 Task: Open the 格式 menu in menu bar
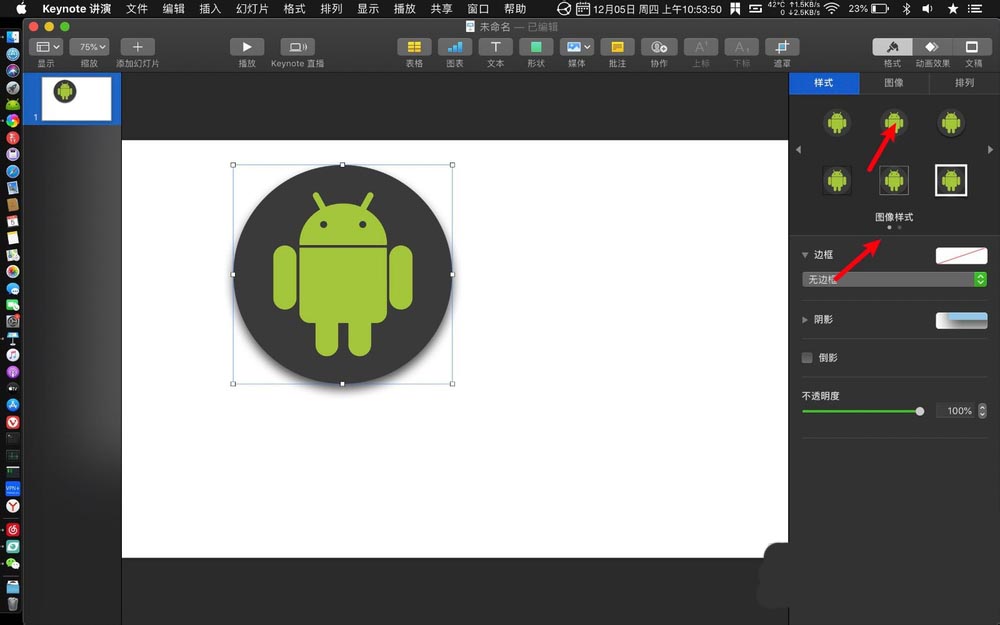coord(294,9)
